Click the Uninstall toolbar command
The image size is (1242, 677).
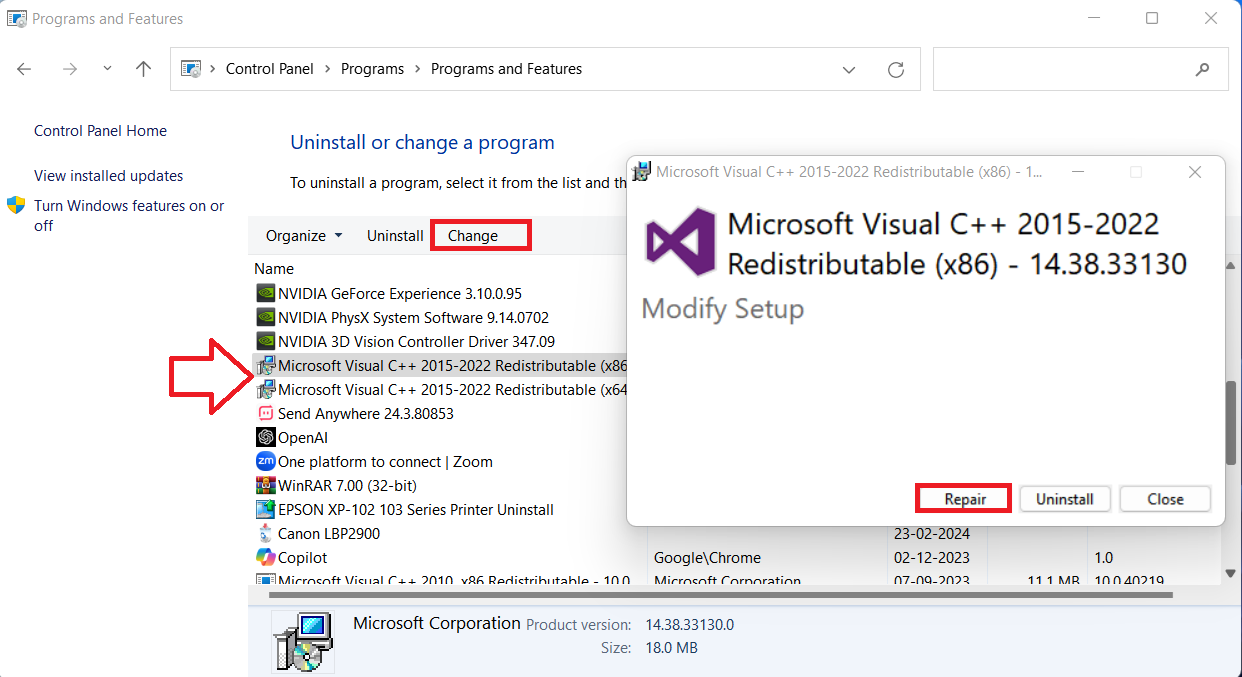[395, 236]
